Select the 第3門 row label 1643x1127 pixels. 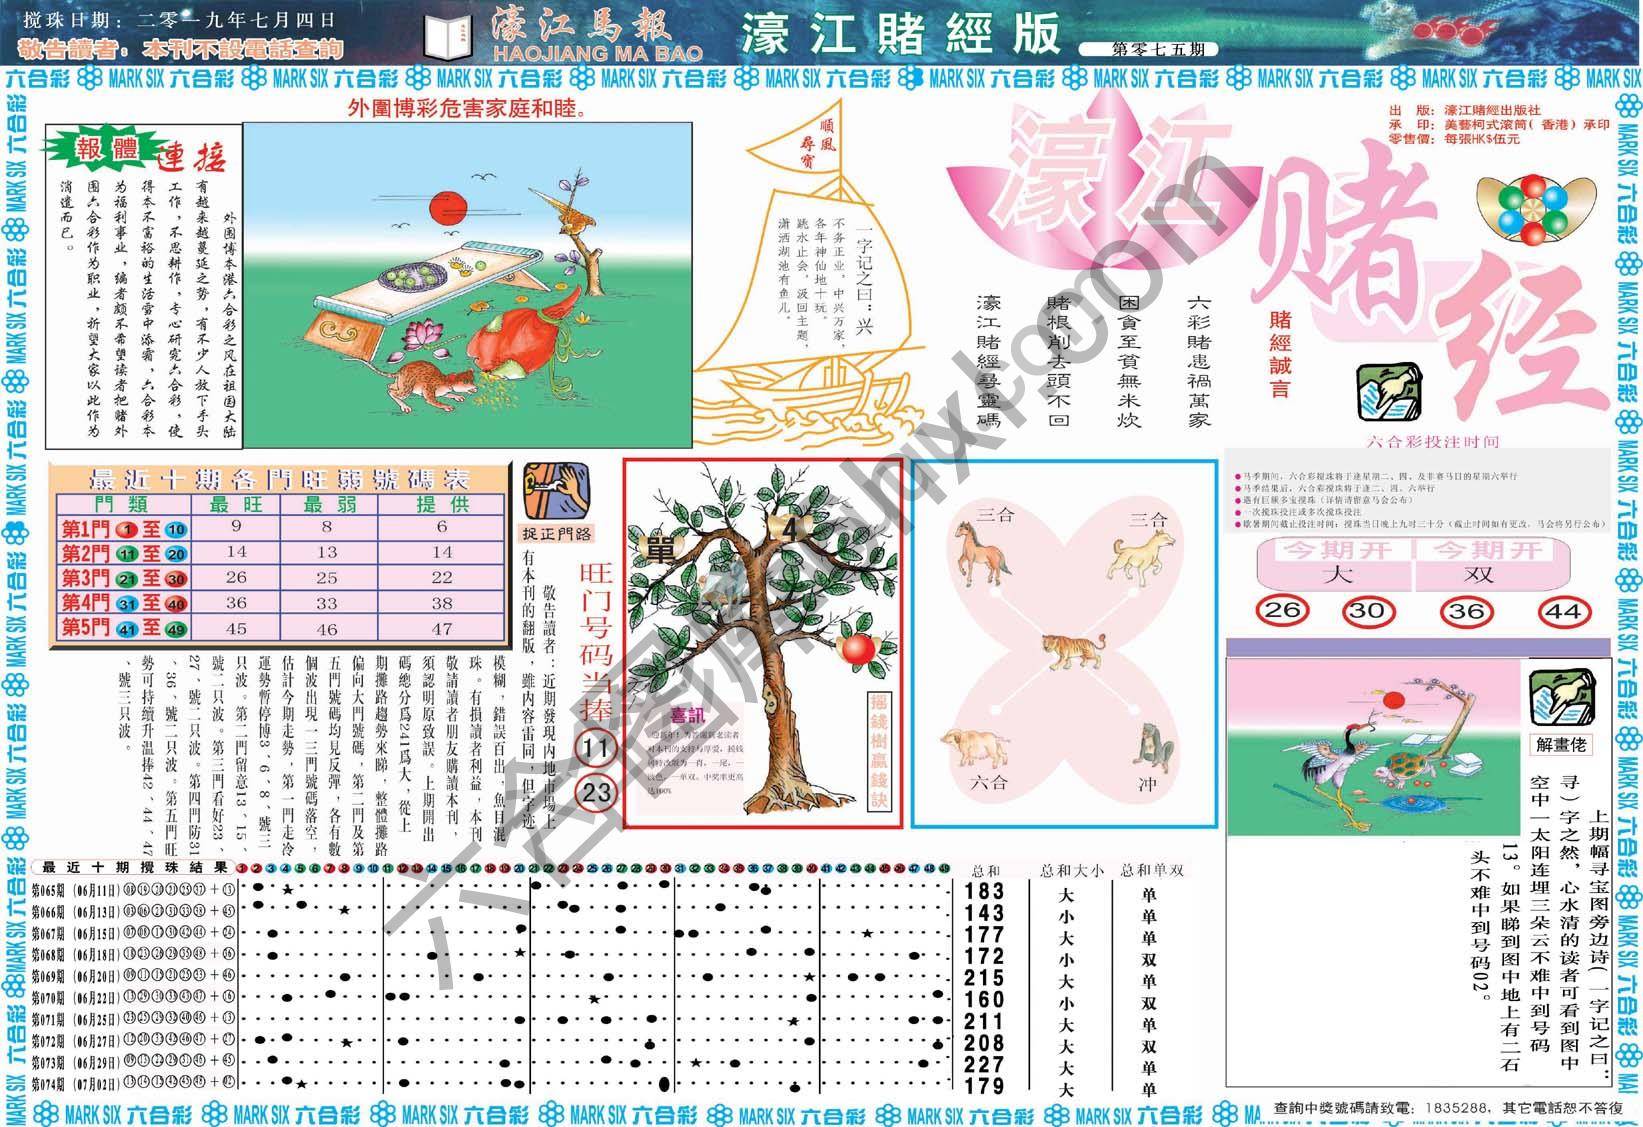124,579
